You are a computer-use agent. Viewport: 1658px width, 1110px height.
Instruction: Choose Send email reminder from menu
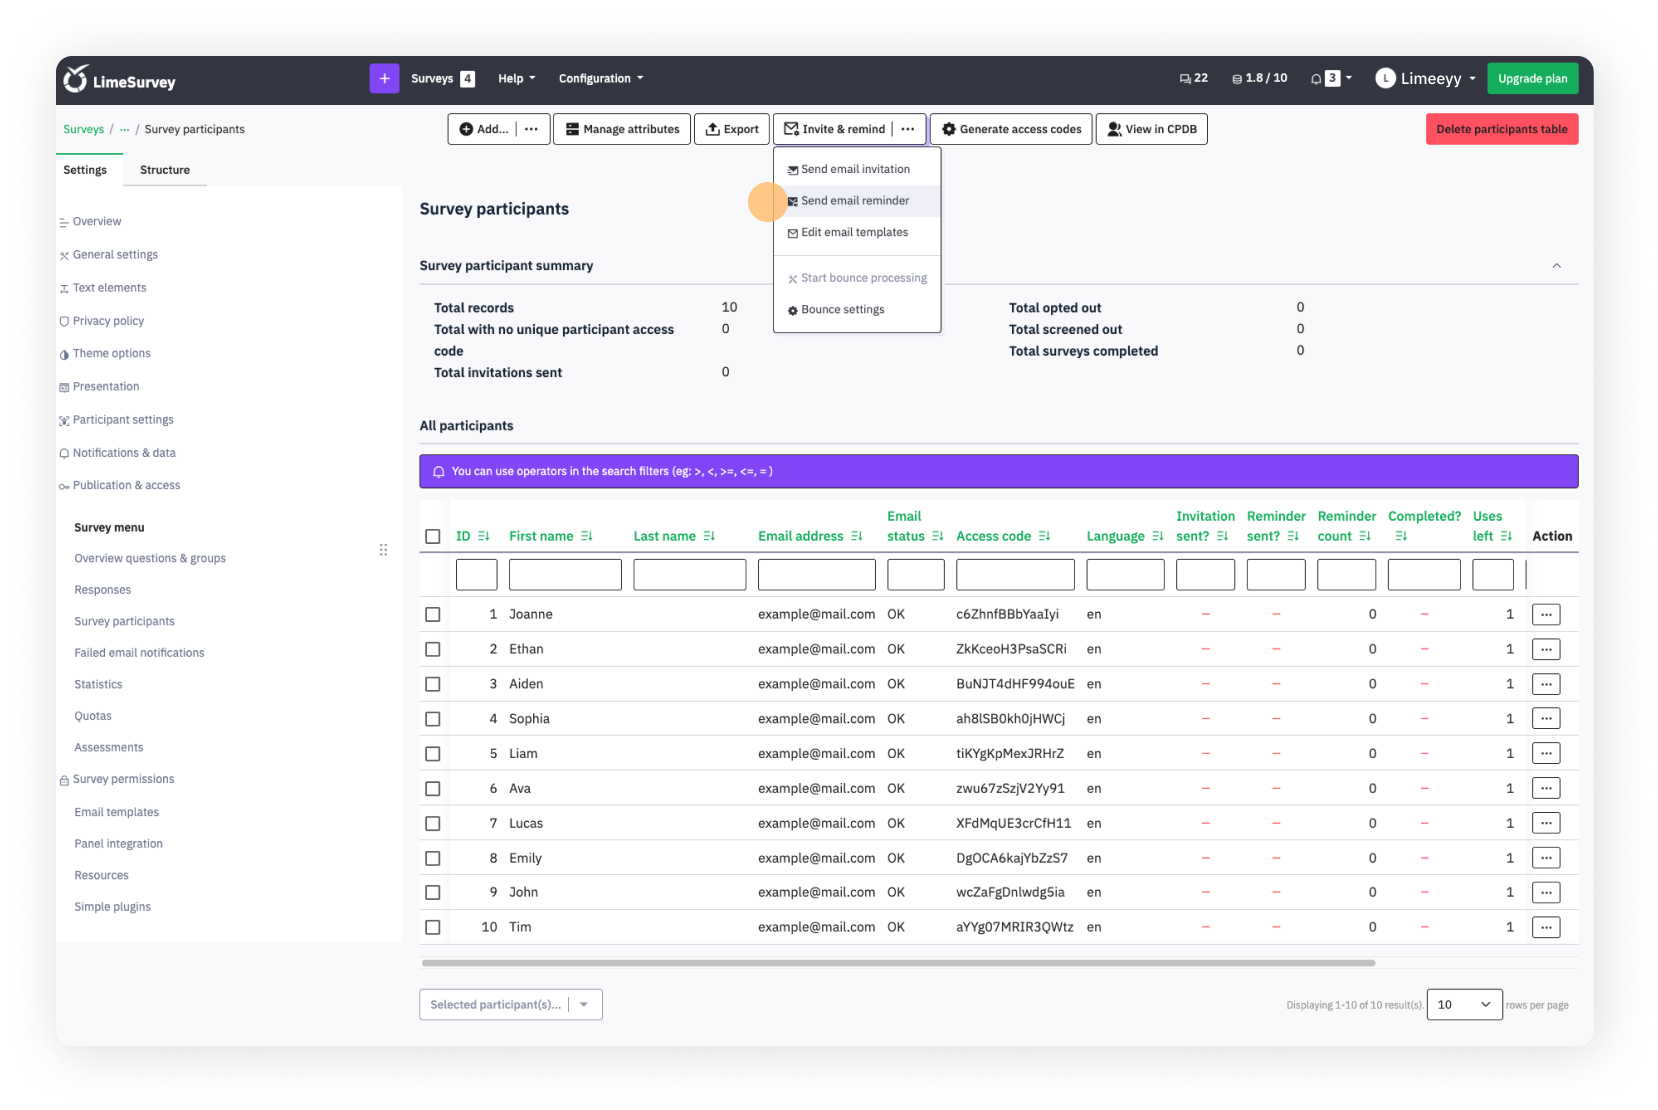point(855,201)
